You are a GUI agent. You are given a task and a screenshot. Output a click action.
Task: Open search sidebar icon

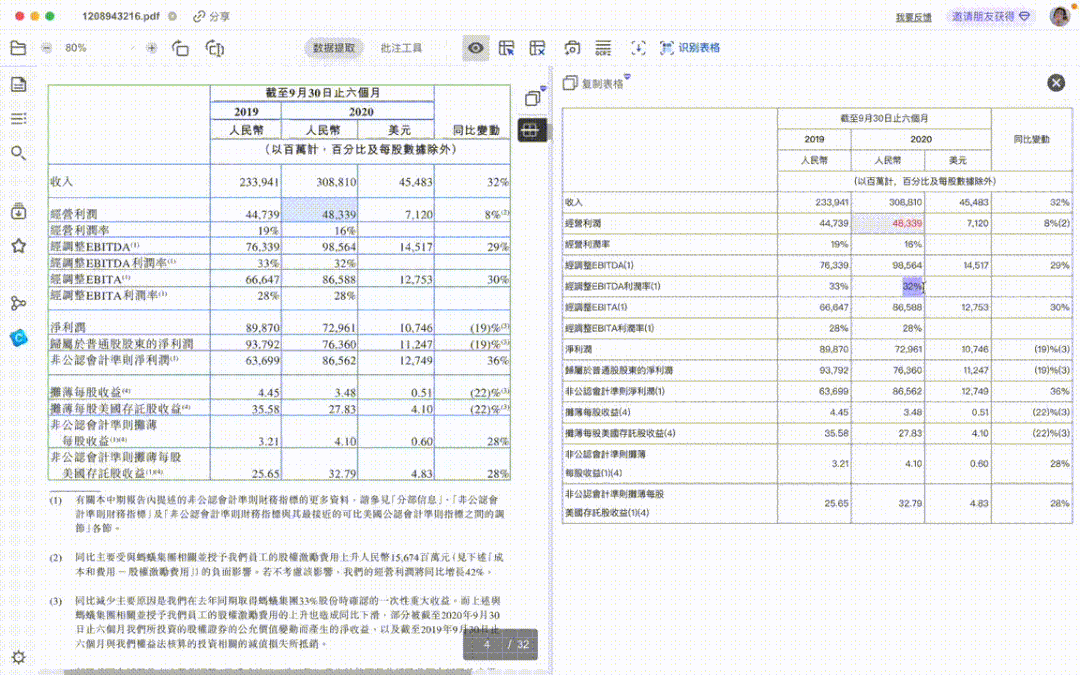point(19,153)
